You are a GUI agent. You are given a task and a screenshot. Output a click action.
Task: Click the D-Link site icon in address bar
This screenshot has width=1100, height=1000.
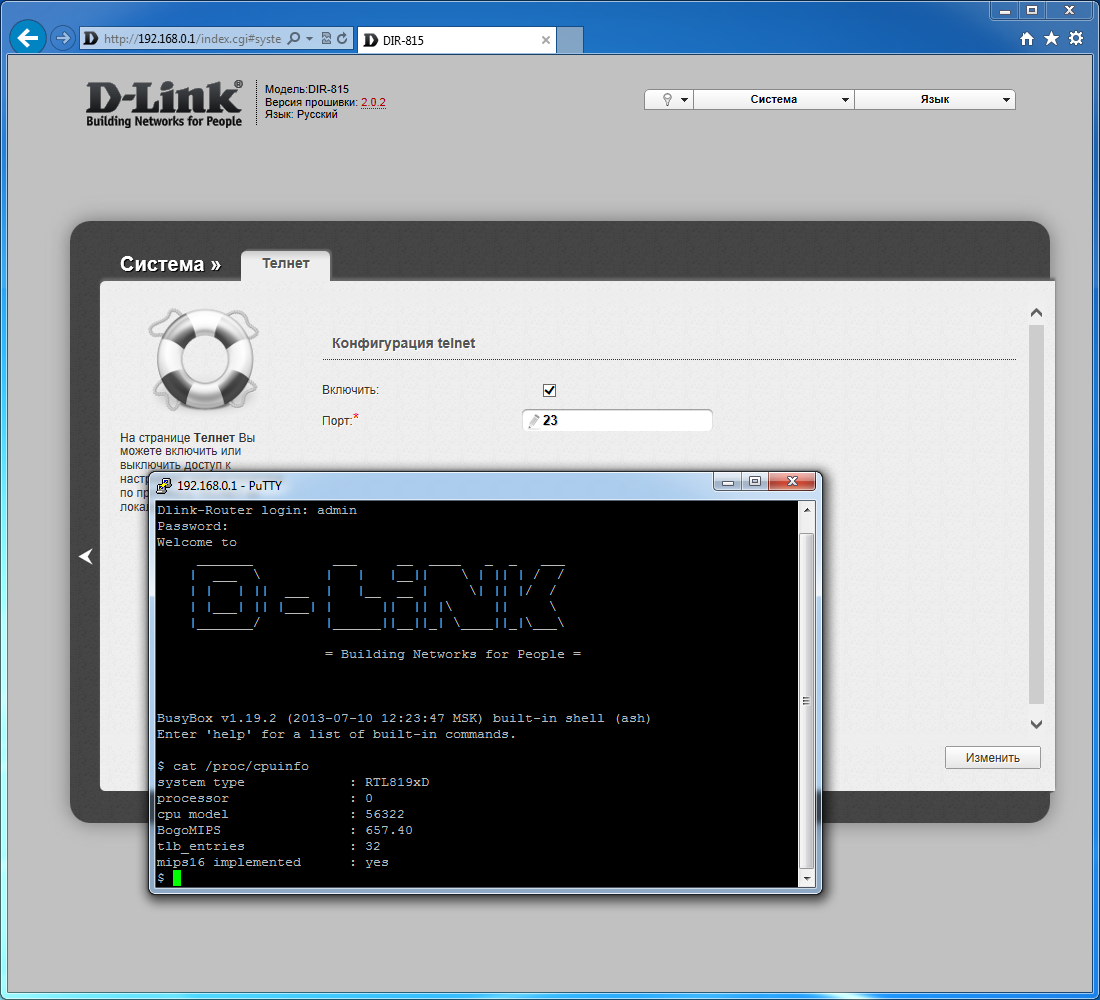coord(90,39)
